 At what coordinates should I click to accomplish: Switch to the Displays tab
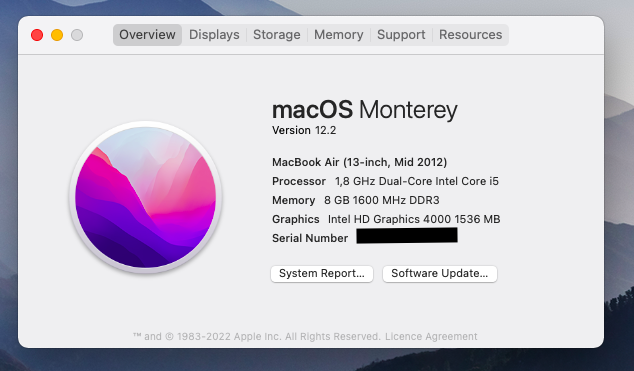point(214,35)
